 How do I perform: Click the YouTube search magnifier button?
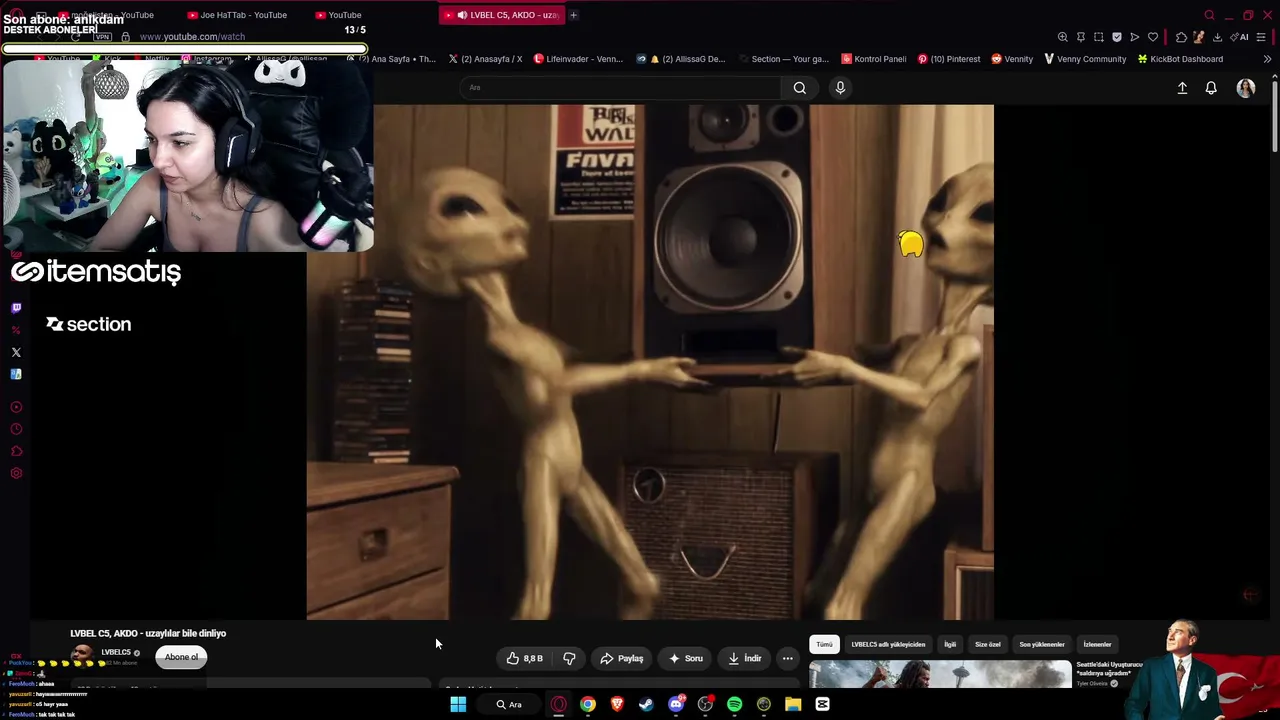point(800,88)
